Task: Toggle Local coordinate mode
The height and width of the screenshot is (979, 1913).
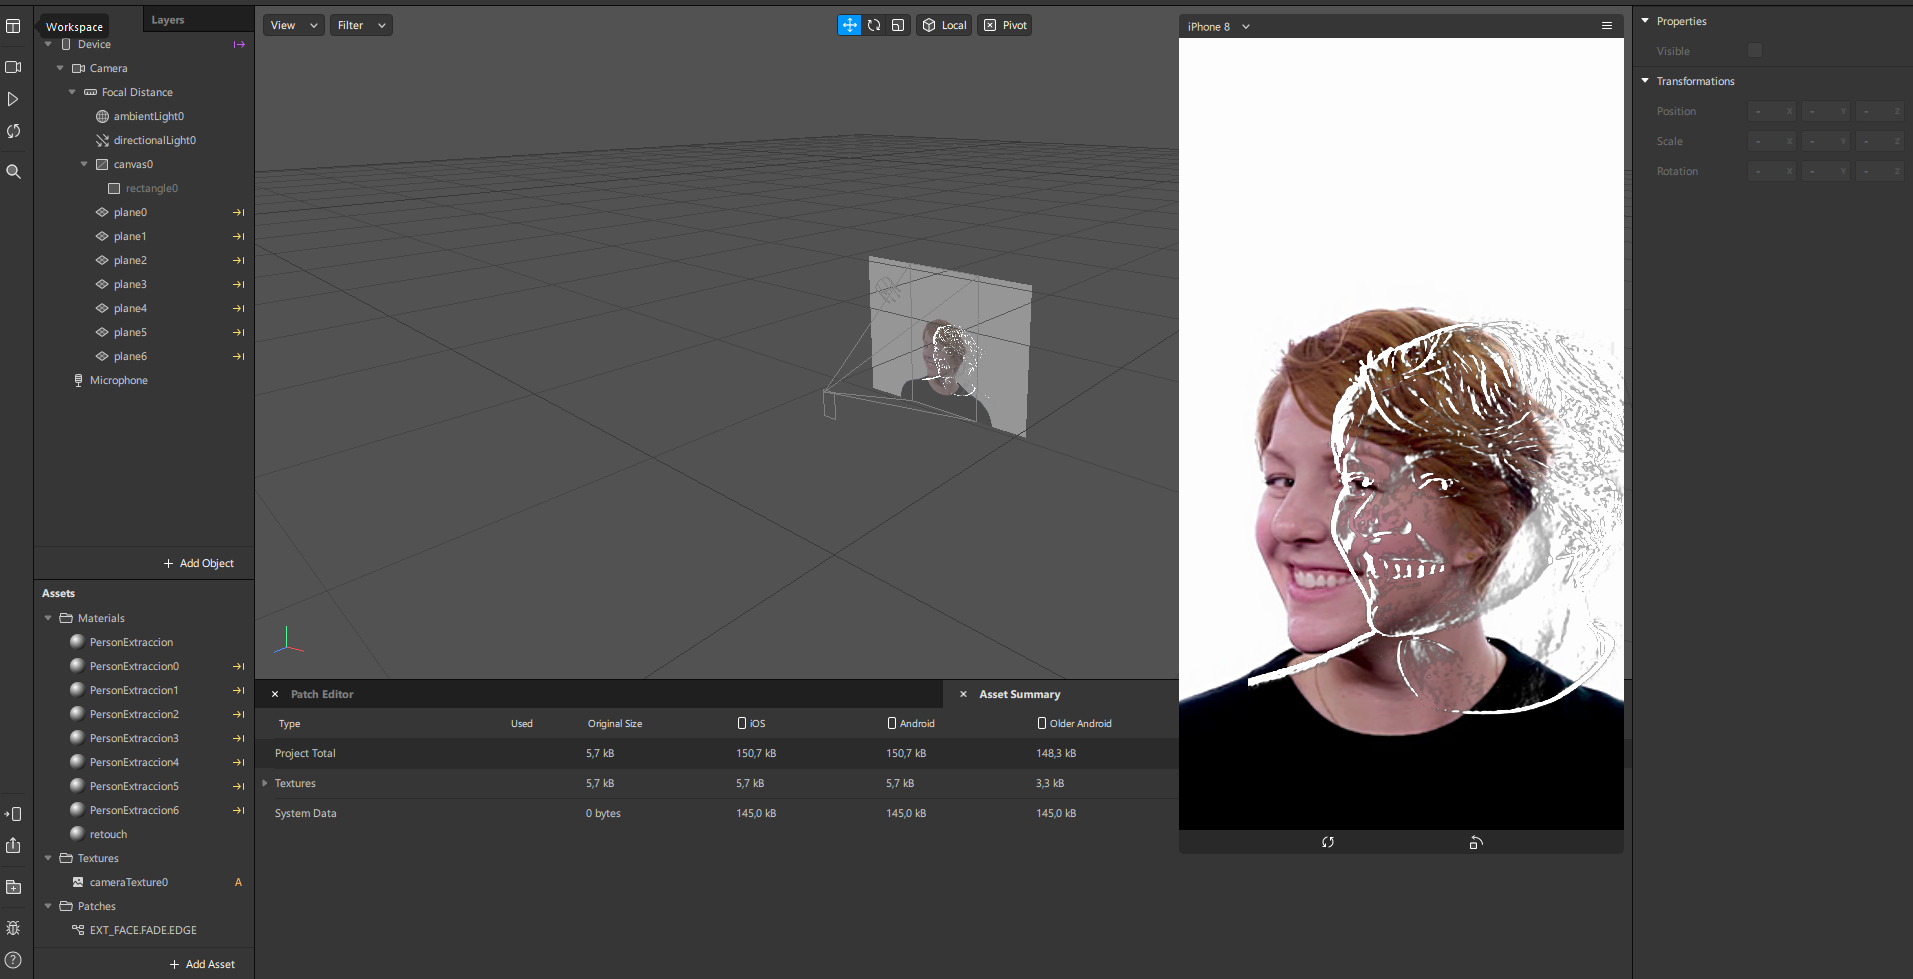Action: pyautogui.click(x=945, y=25)
